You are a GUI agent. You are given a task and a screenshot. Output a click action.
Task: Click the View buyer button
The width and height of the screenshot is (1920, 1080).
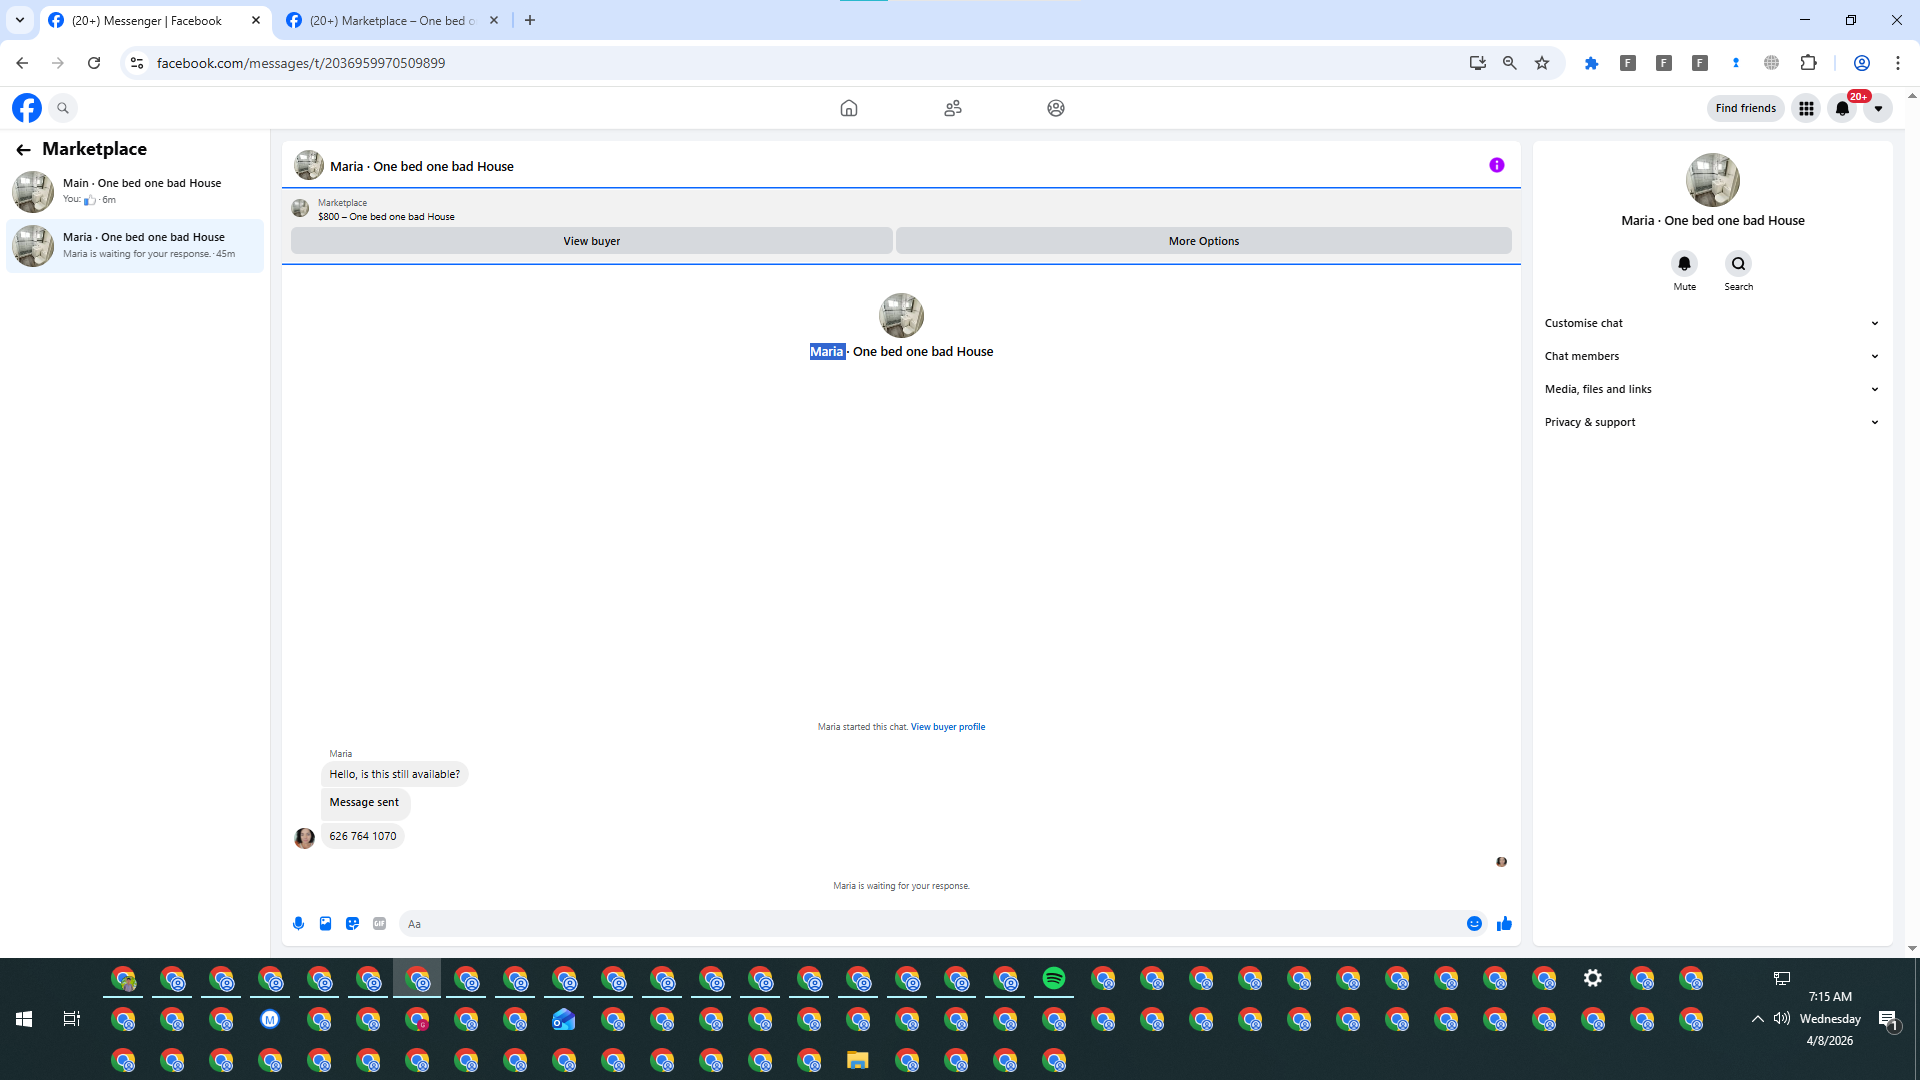point(591,241)
